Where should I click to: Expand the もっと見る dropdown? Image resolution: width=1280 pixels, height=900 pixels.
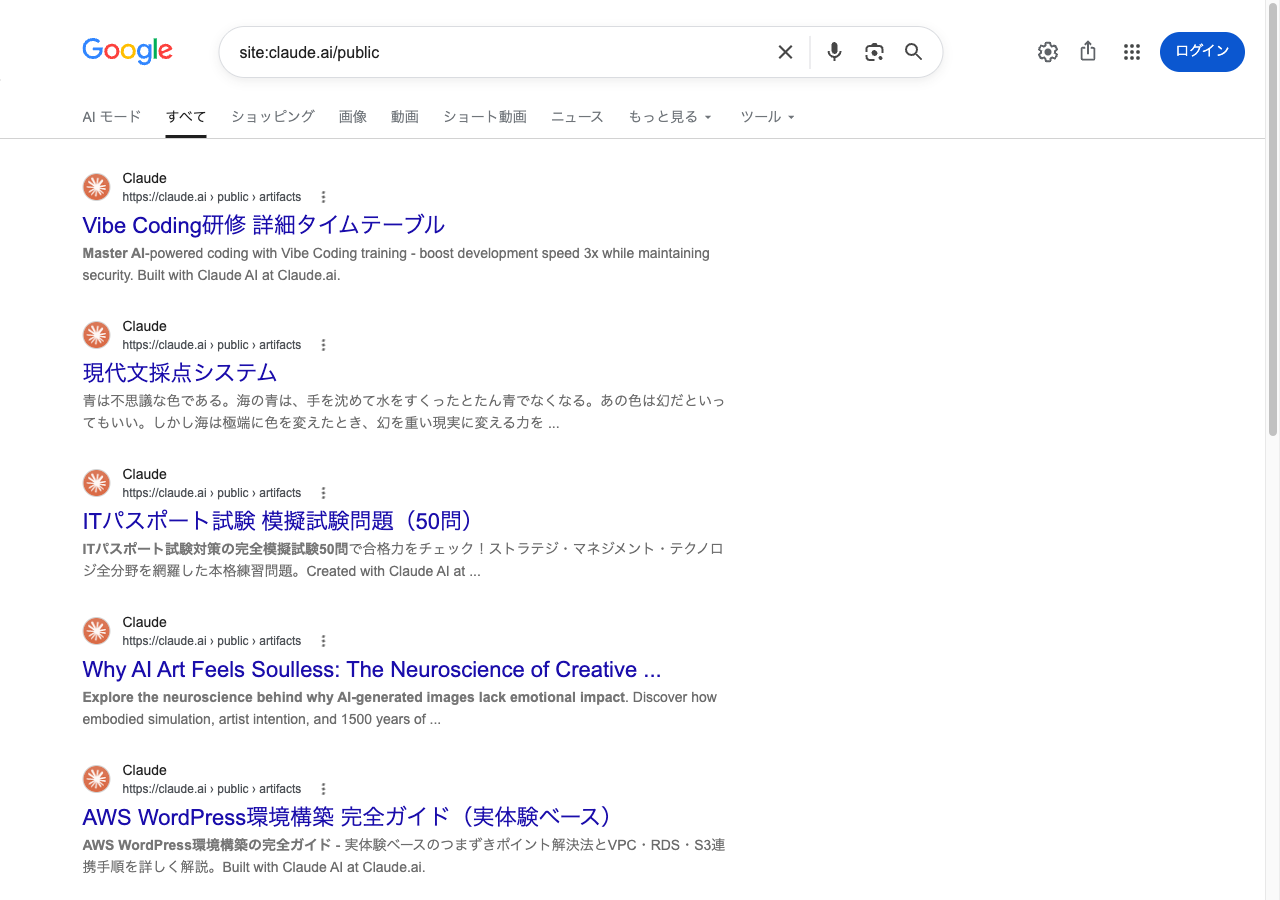click(x=670, y=117)
